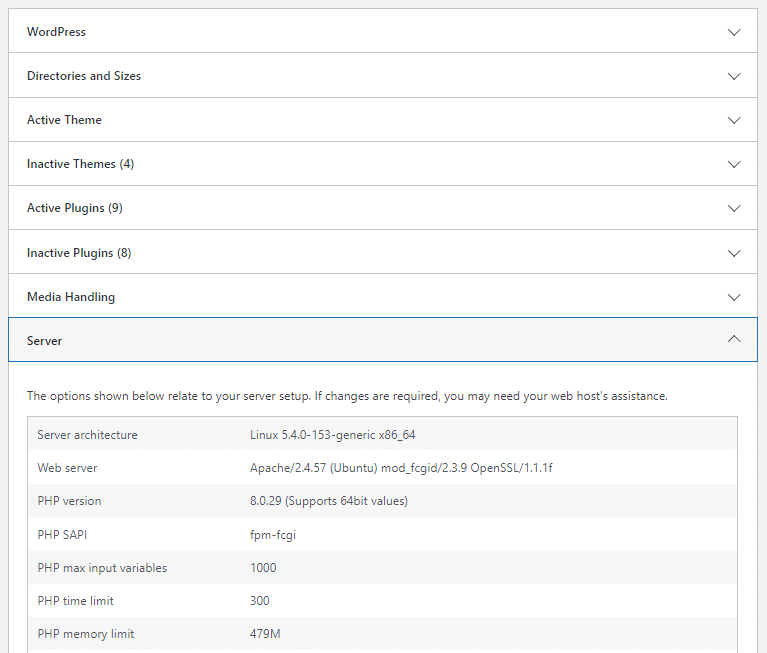Expand the Inactive Plugins (8) section
The image size is (767, 653).
click(x=79, y=253)
